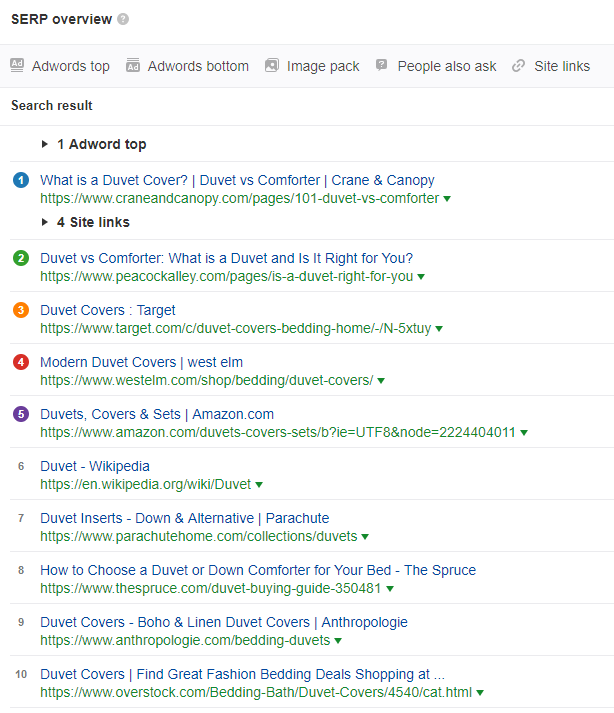Click the amazon.com duvets-covers-sets URL link
This screenshot has height=713, width=614.
click(278, 432)
